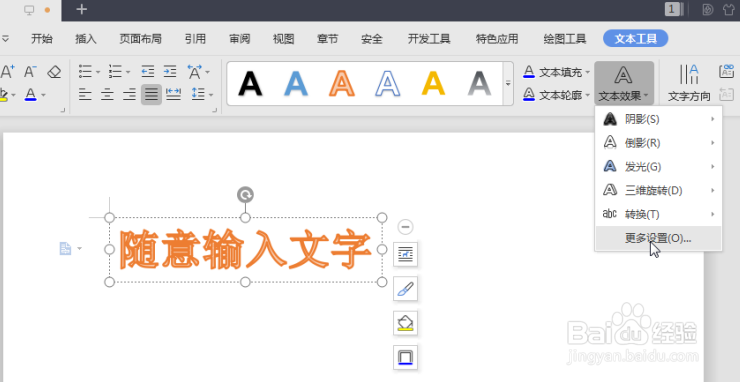Open 三维旋转(D) 3D rotation submenu
Viewport: 740px width, 382px height.
click(x=658, y=190)
